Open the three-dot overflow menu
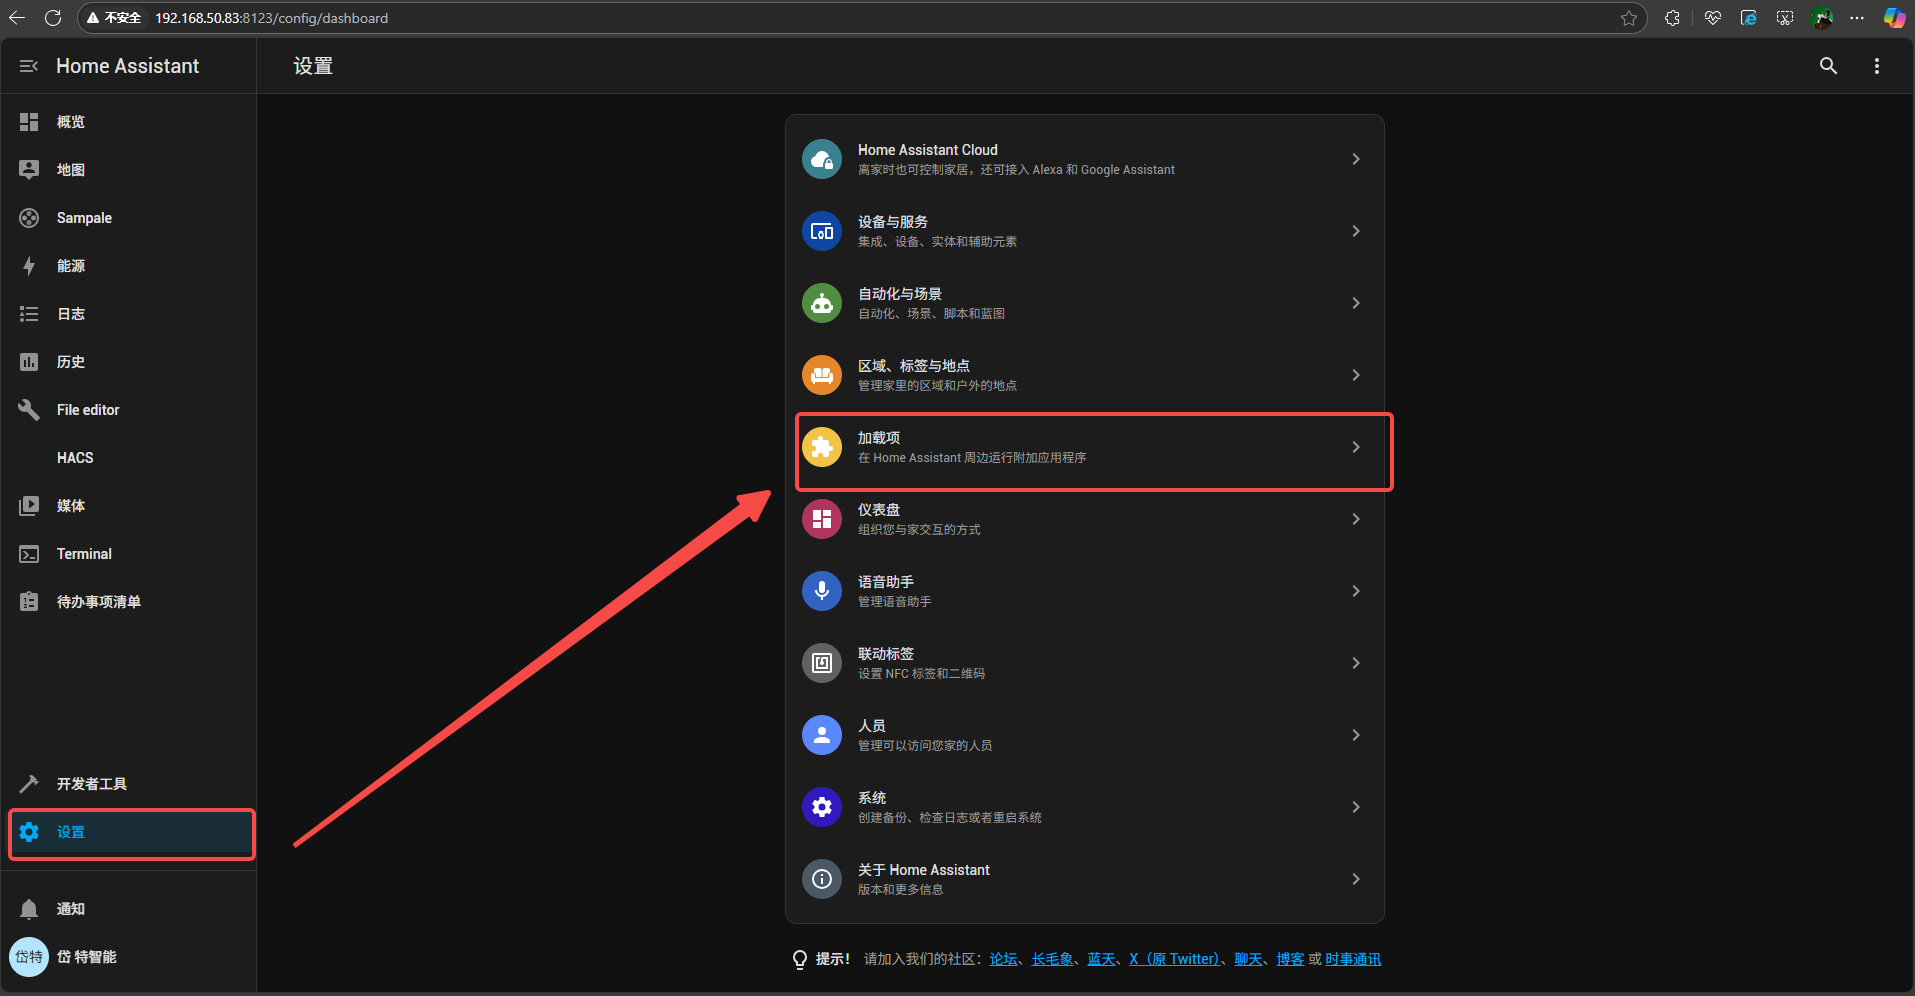This screenshot has width=1915, height=996. [x=1876, y=66]
